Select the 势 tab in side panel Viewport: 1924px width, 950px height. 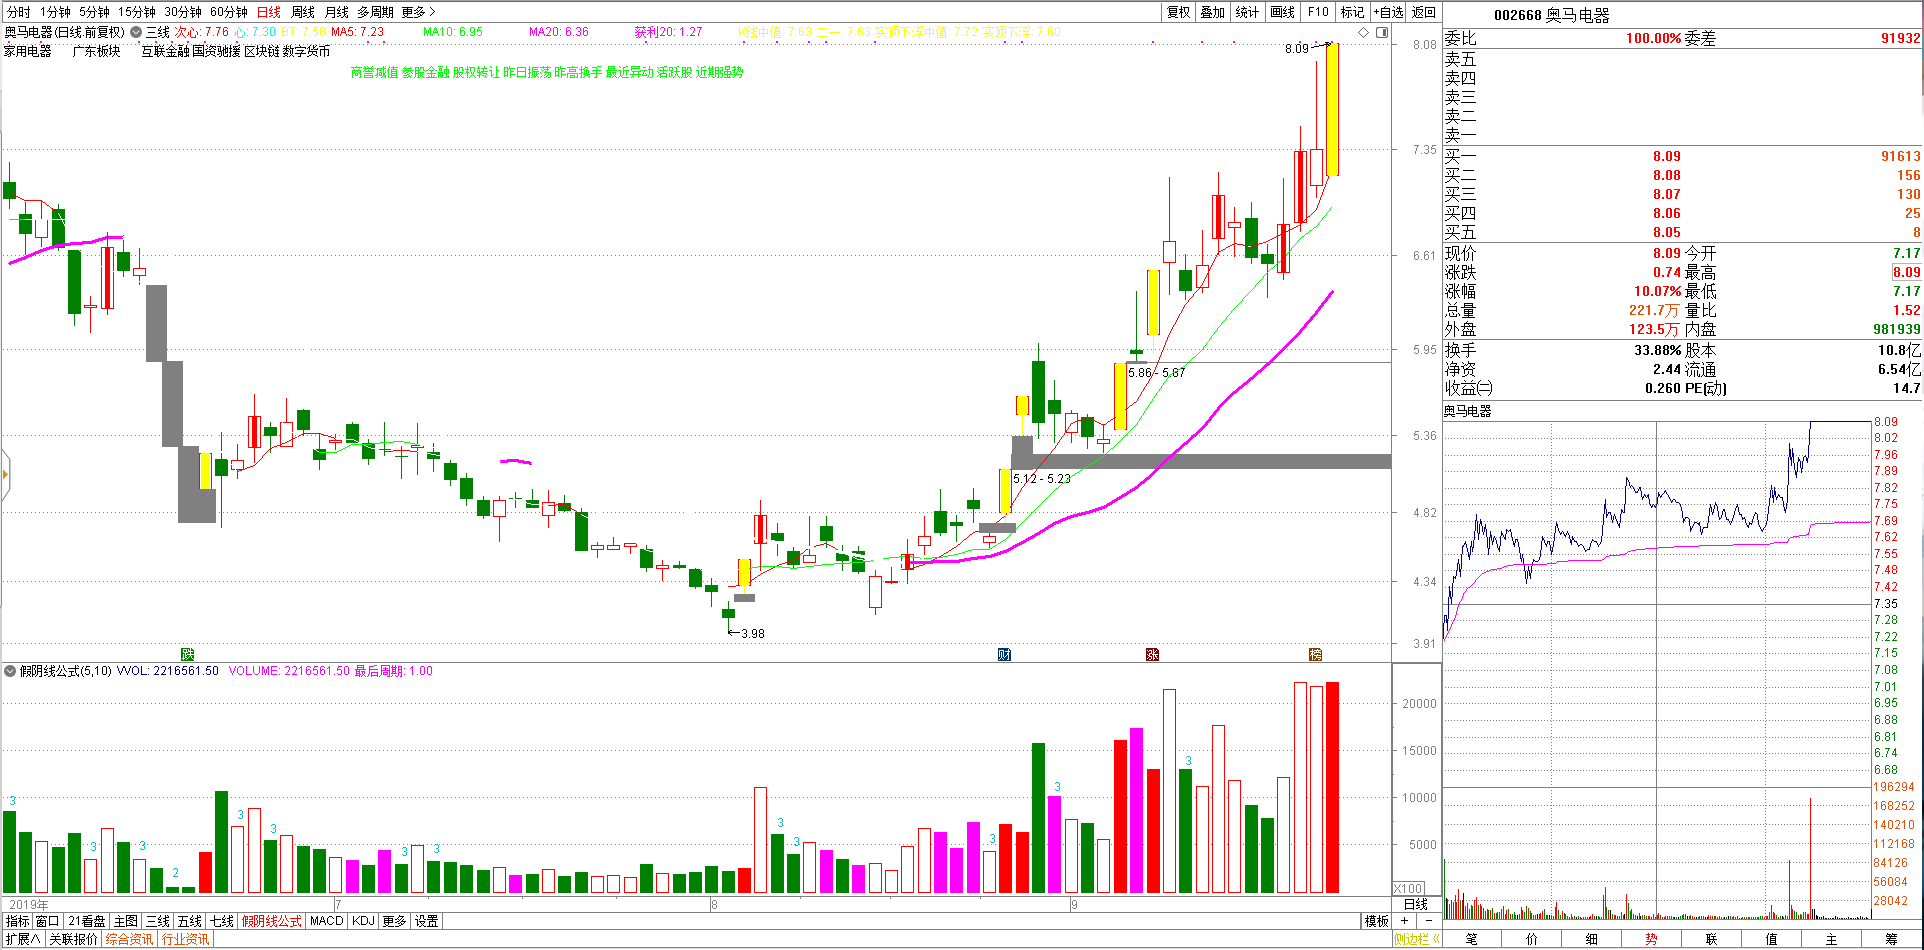point(1652,939)
